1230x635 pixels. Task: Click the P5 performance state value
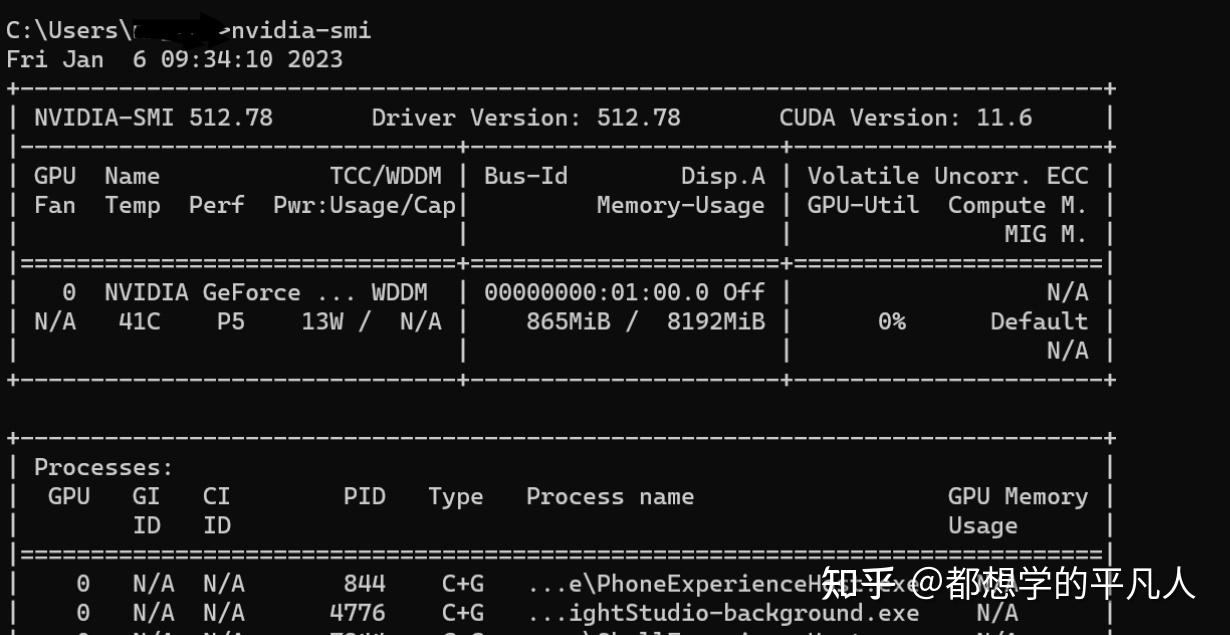coord(230,322)
